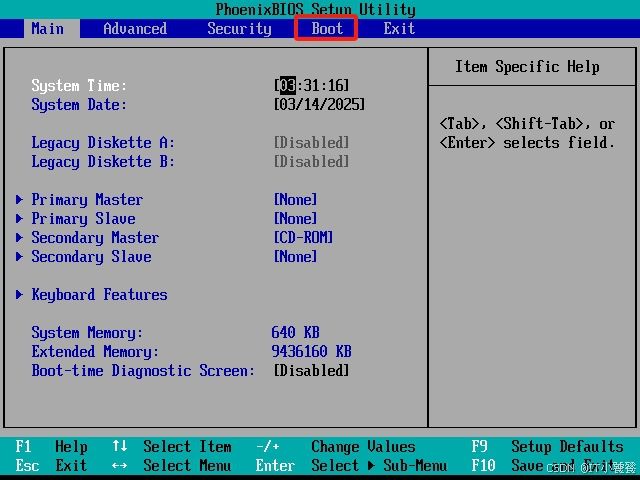Screen dimensions: 640x480
Task: Click System Memory 640 KB value
Action: click(x=296, y=332)
